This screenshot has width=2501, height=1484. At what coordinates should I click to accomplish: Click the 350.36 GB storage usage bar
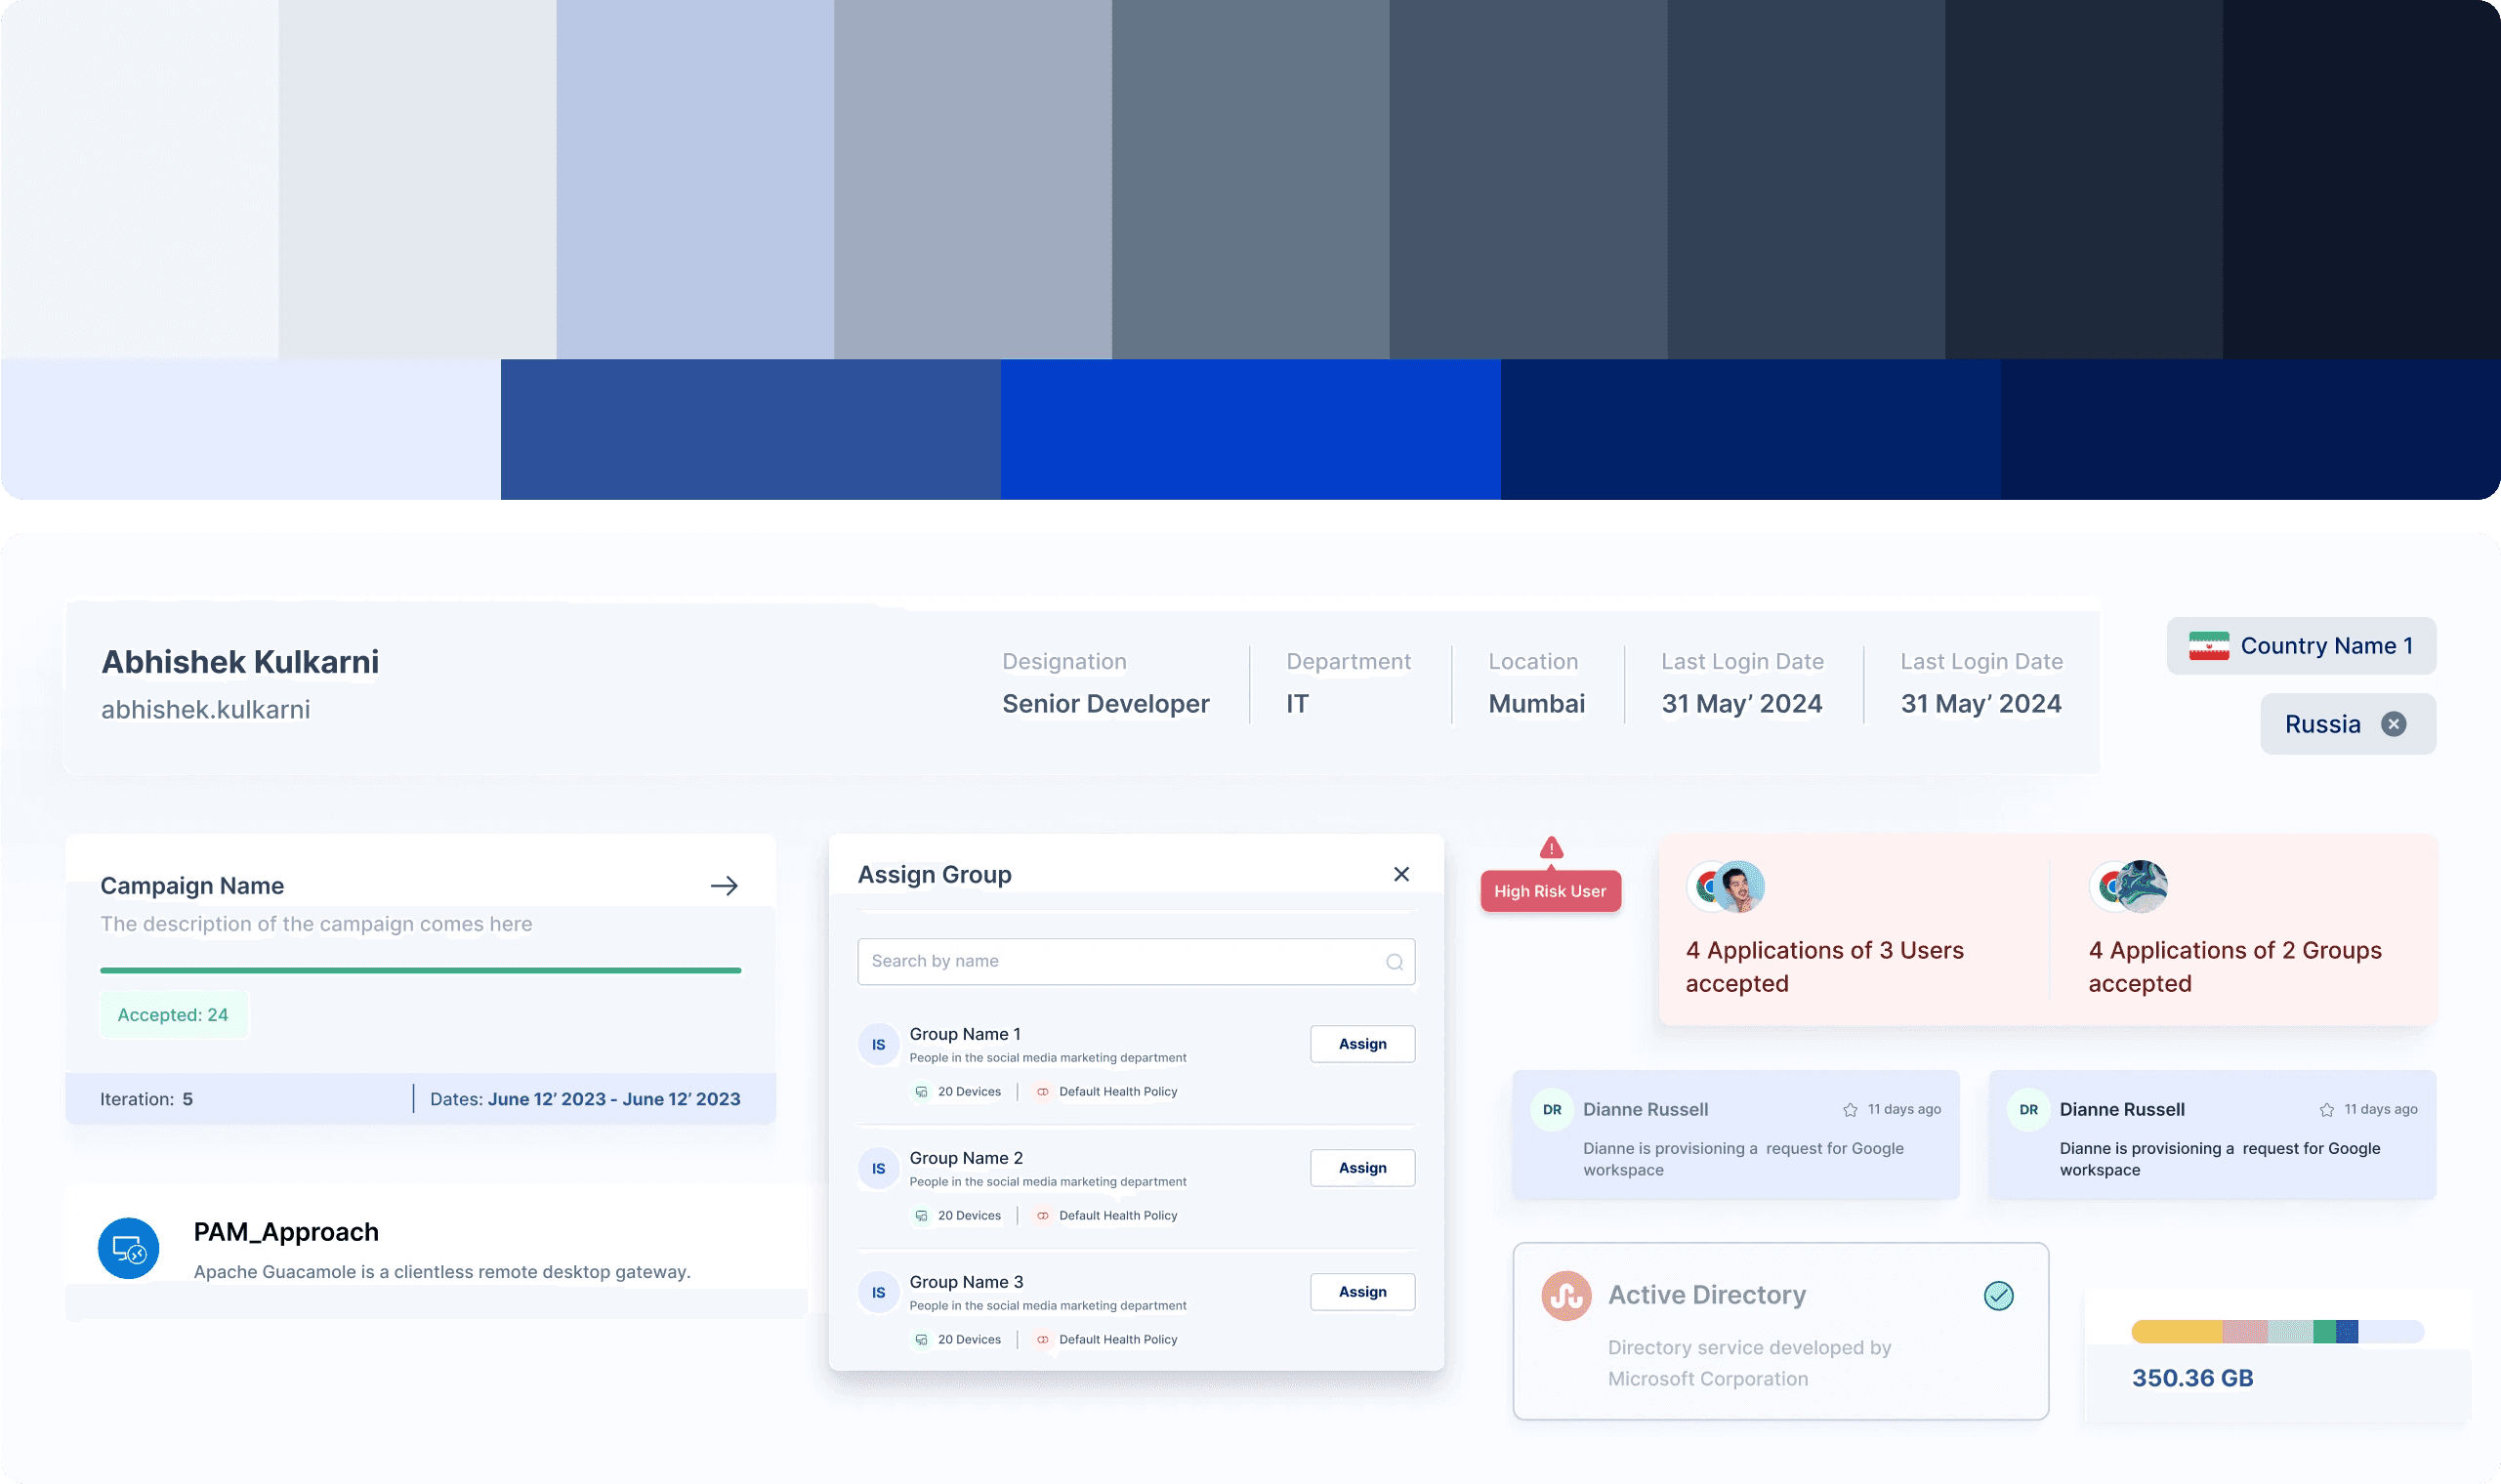click(2277, 1331)
